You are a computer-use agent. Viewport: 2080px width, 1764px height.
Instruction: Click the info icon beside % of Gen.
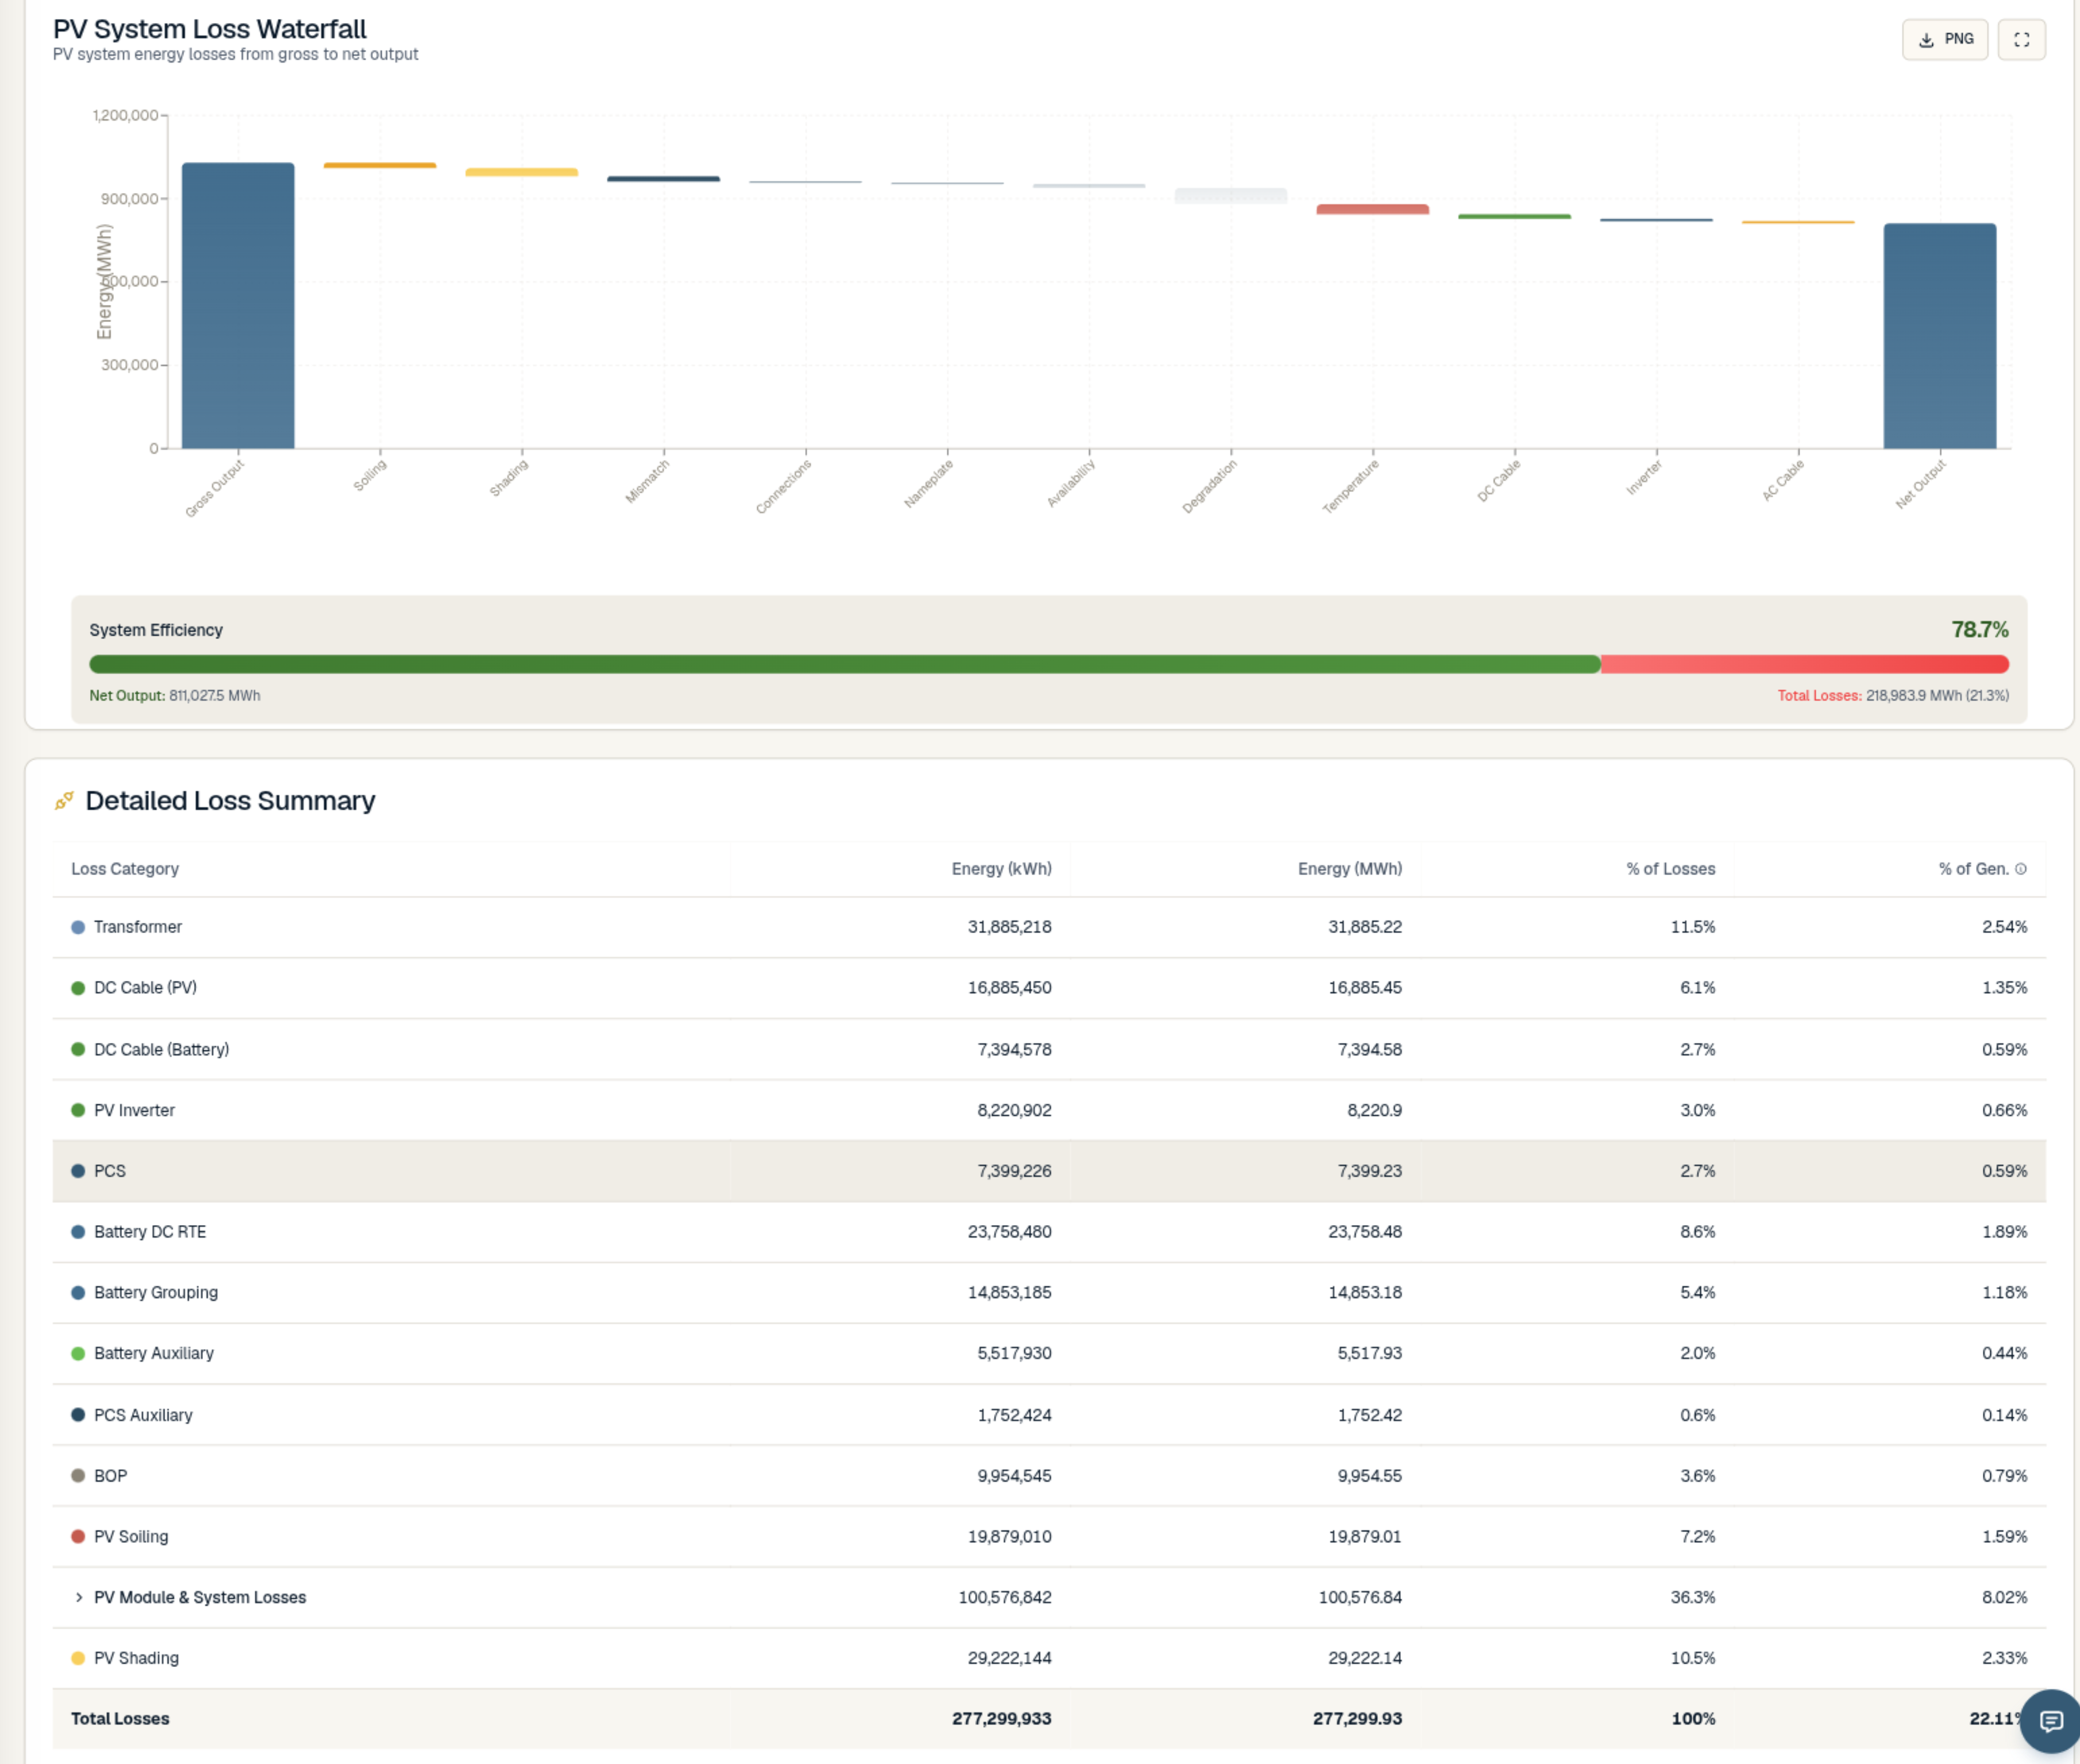2020,869
